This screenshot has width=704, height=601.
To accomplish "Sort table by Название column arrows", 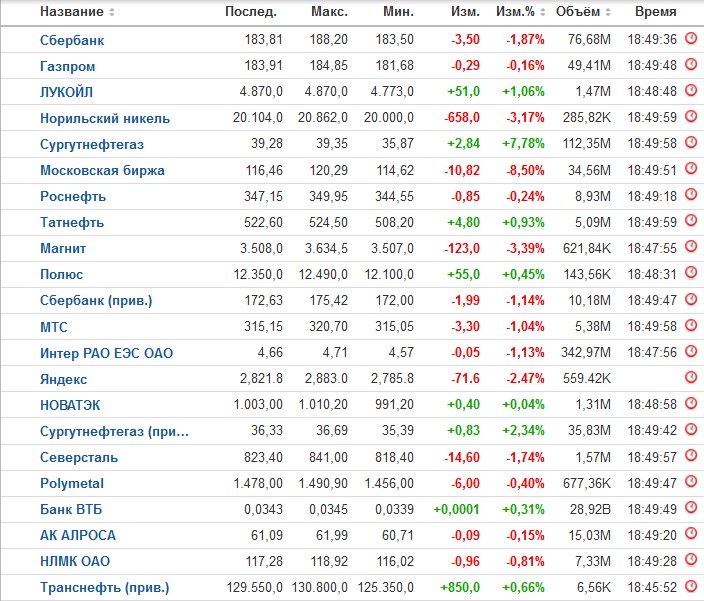I will [112, 12].
